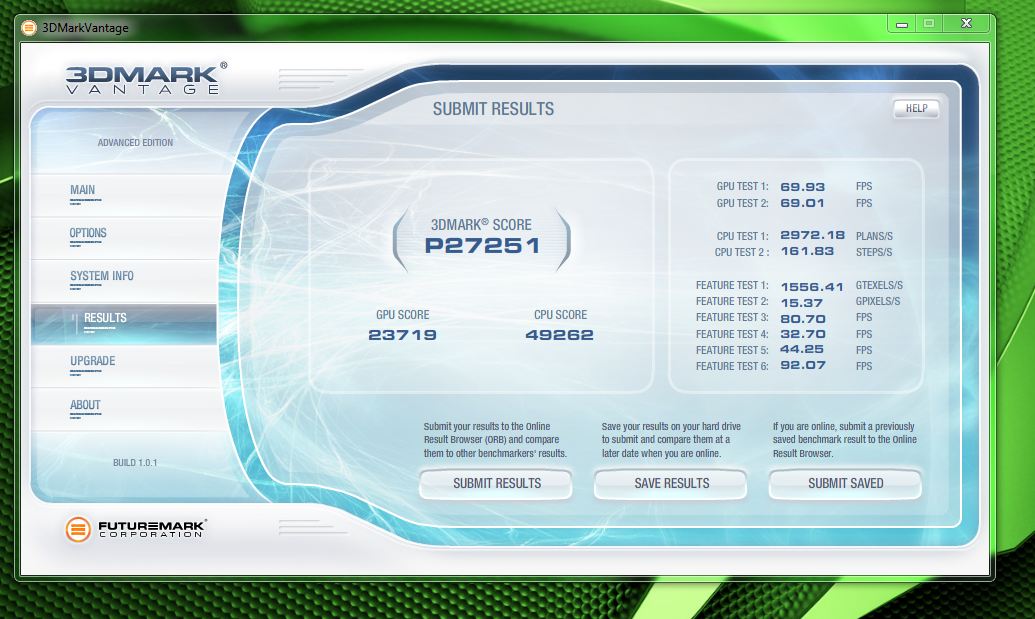The image size is (1035, 619).
Task: Close the 3DMarkVantage window
Action: (966, 24)
